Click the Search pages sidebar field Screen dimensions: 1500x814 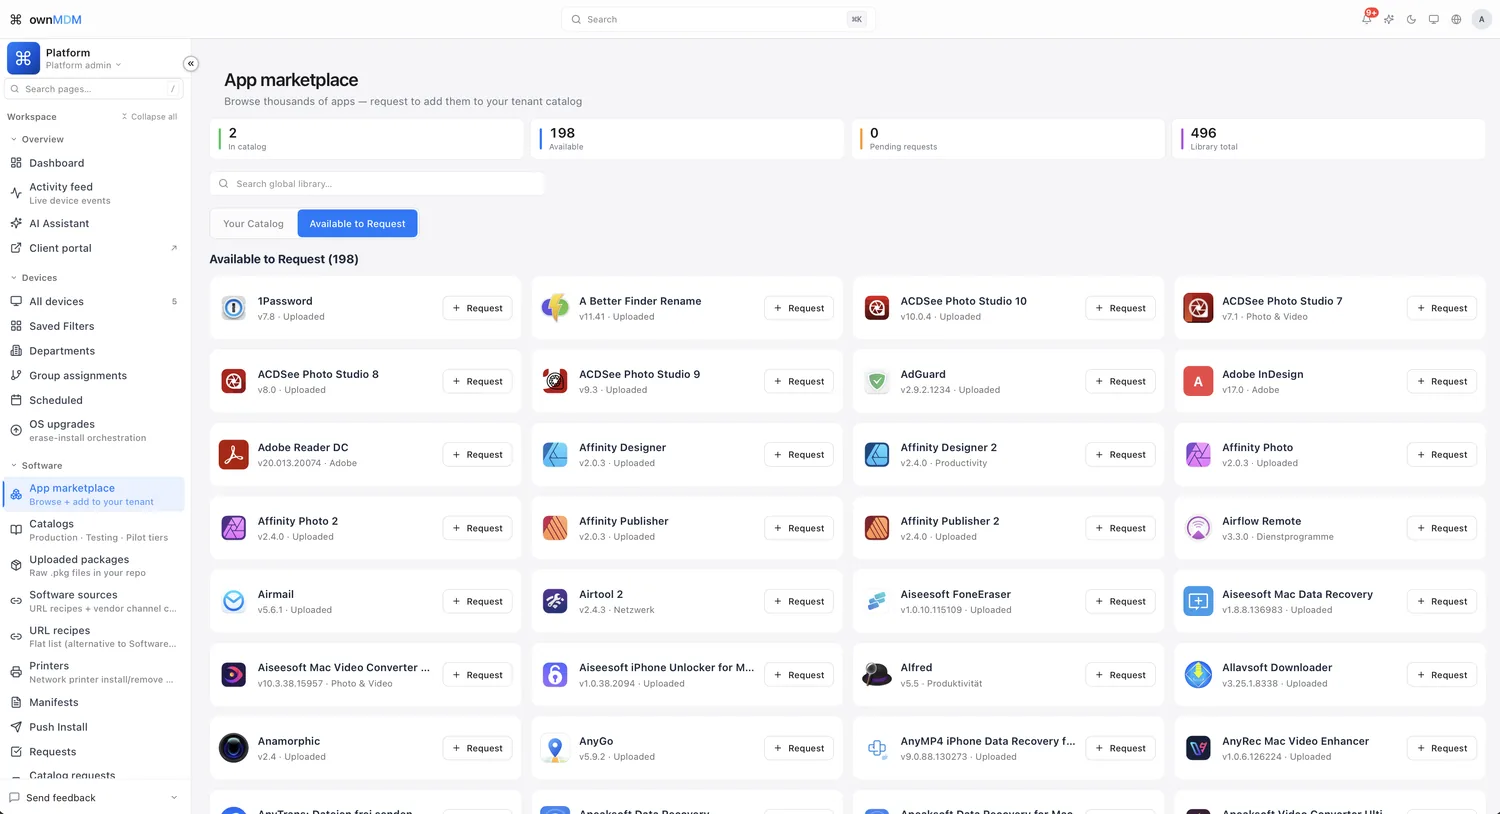tap(94, 89)
